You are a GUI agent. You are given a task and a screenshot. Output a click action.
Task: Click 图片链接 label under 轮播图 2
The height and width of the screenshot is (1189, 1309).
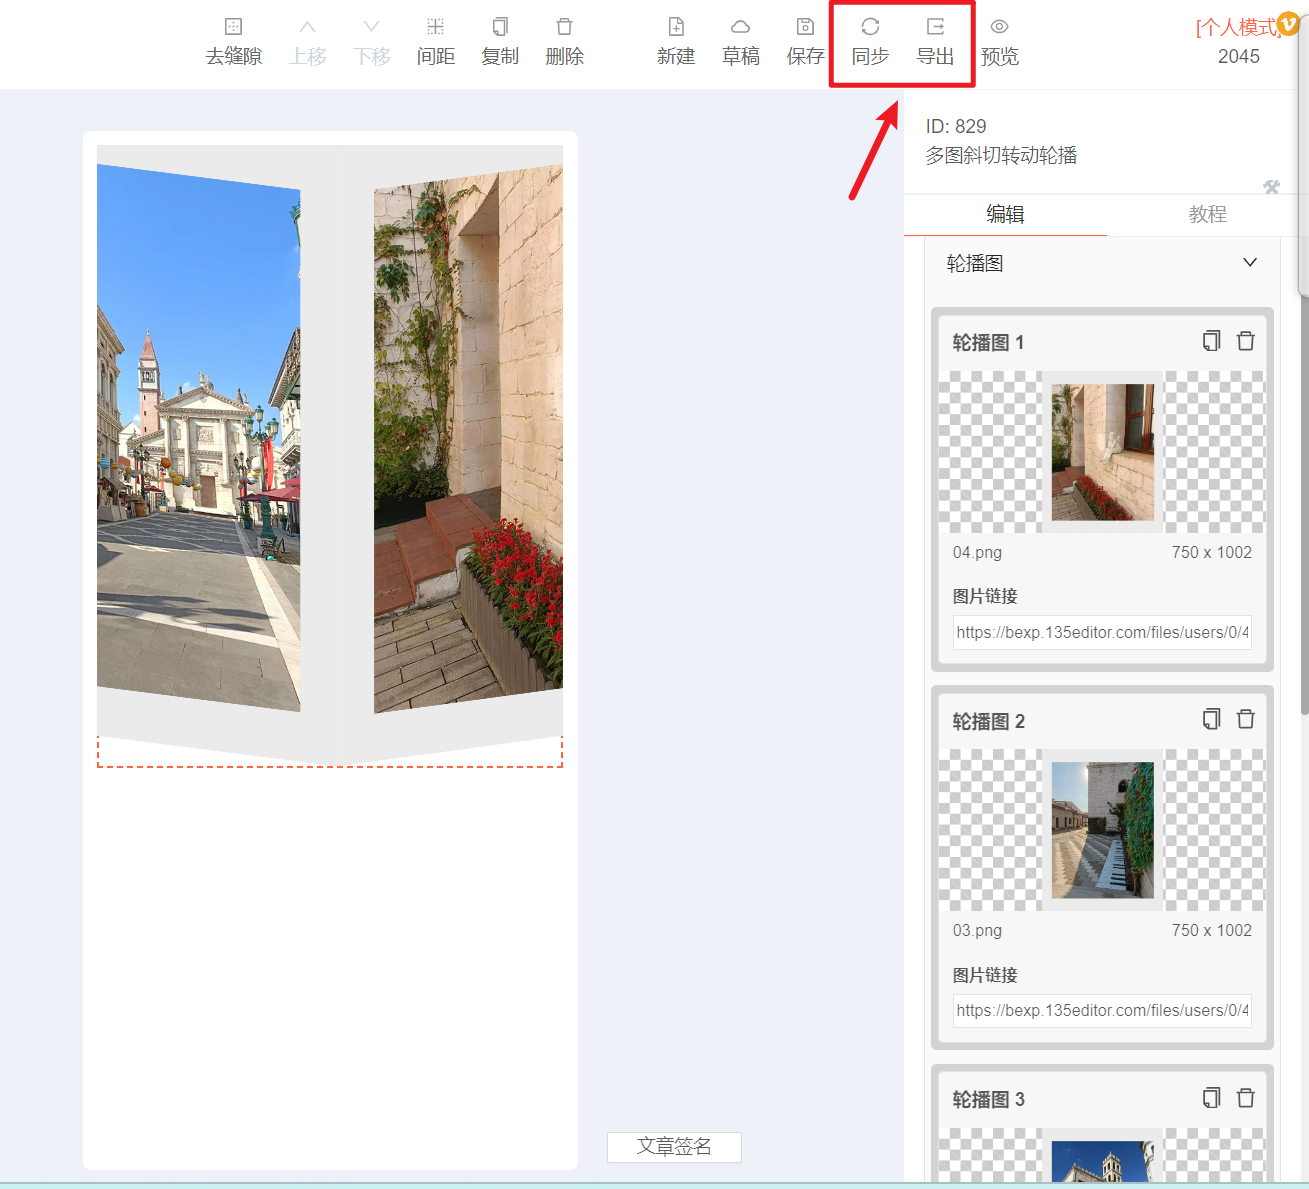point(985,975)
